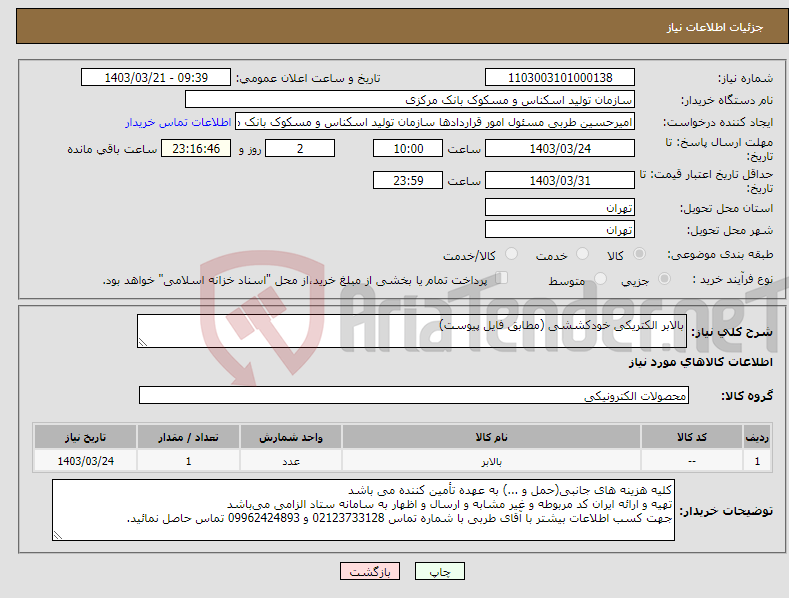Select the جزیی purchase type radio
This screenshot has width=789, height=598.
pyautogui.click(x=664, y=278)
